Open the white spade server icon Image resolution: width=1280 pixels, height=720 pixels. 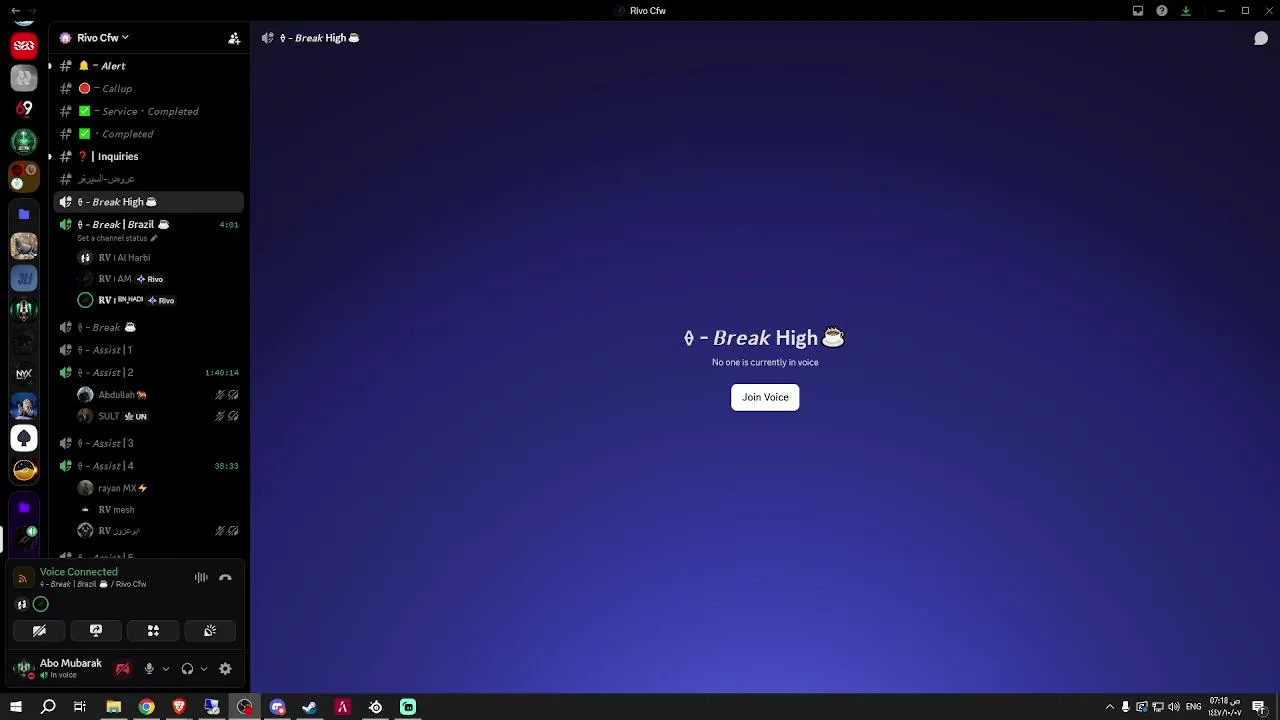pyautogui.click(x=24, y=438)
